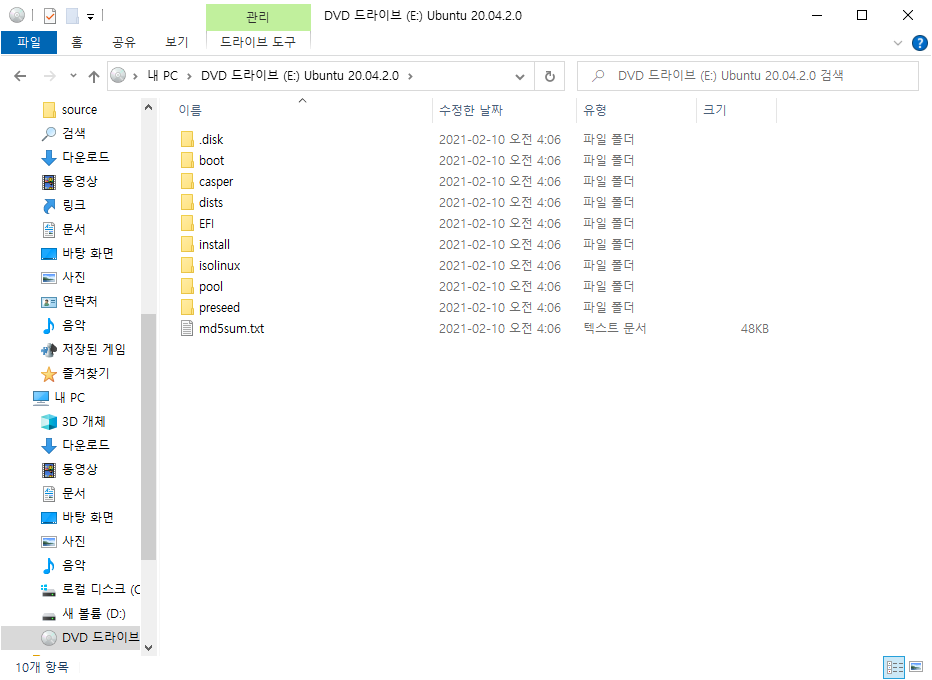This screenshot has height=680, width=932.
Task: Refresh the folder view
Action: (550, 76)
